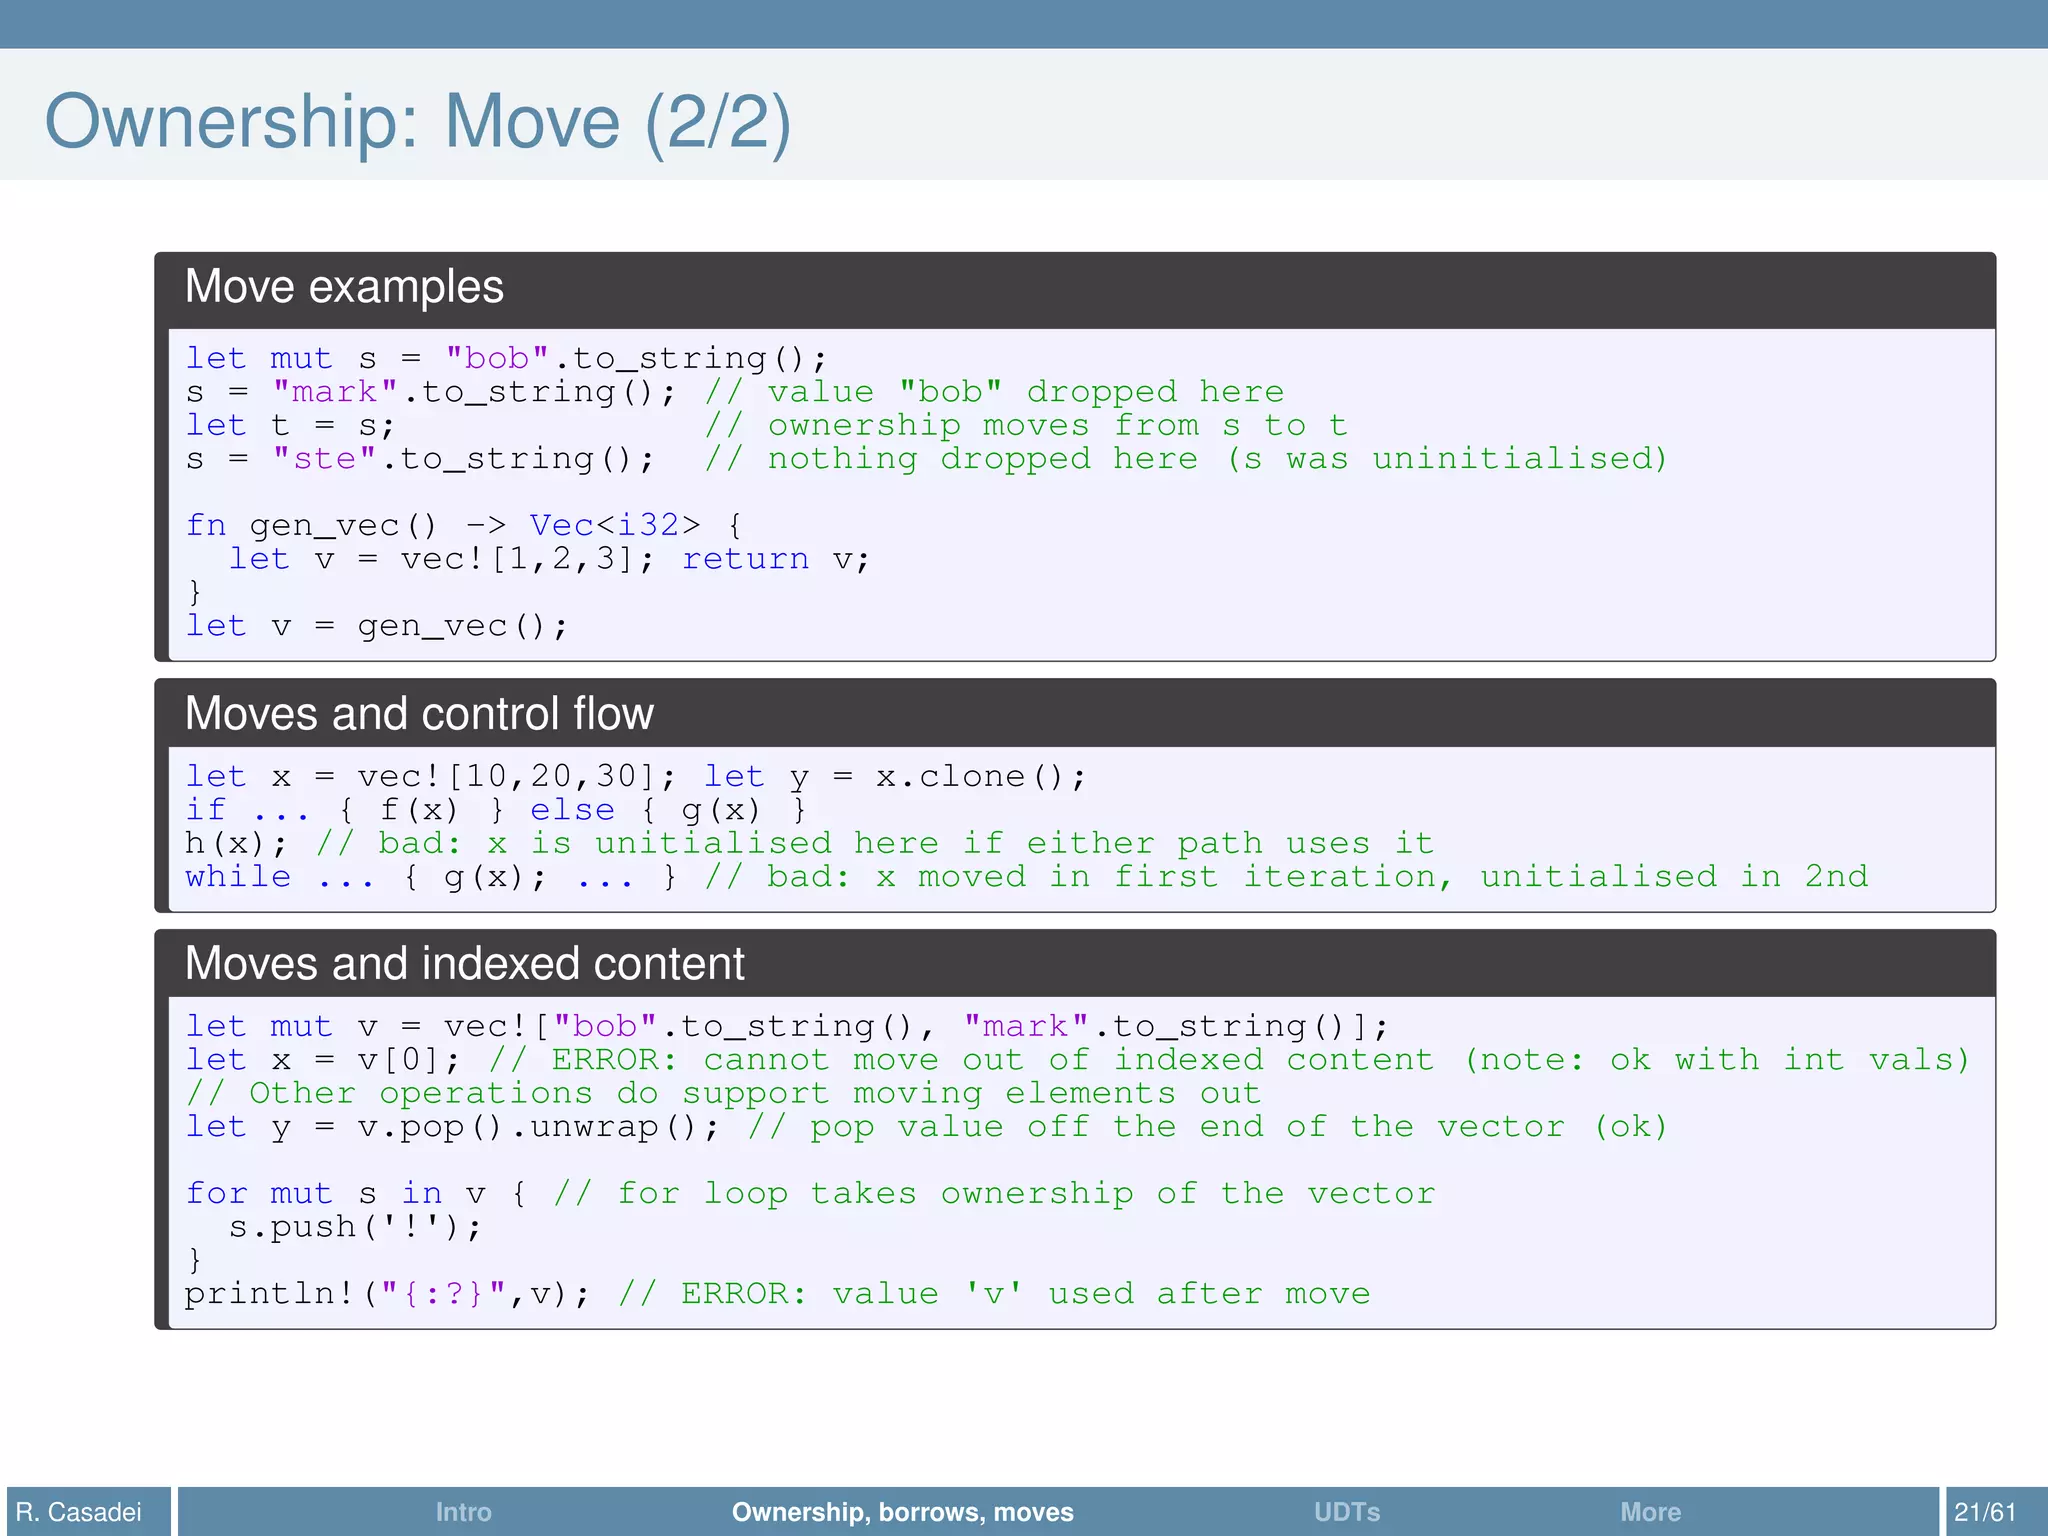Select the 'Ownership, borrows, moves' footer section

click(902, 1511)
